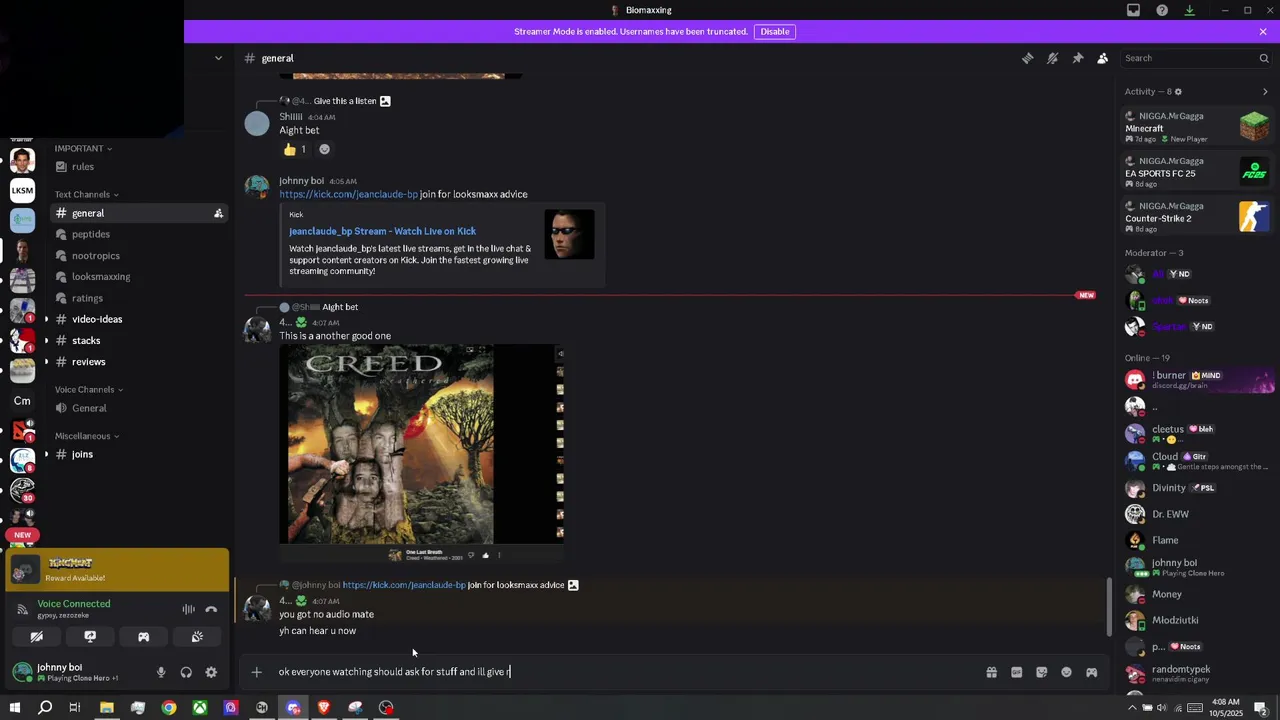This screenshot has width=1280, height=720.
Task: Show hidden tray icons chevron
Action: (x=1132, y=708)
